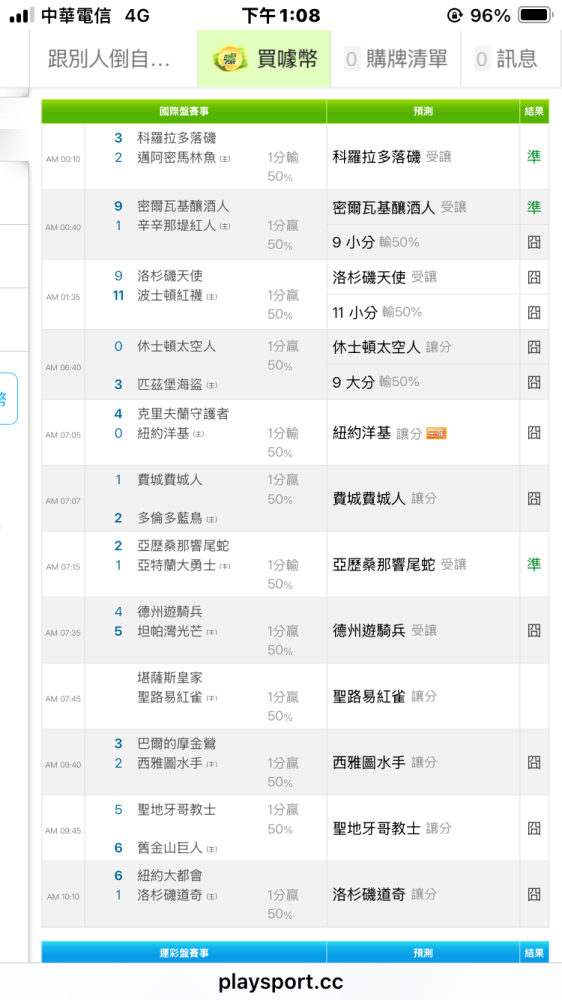562x1000 pixels.
Task: Tap the 運彩盤賽事 blue header
Action: point(184,952)
